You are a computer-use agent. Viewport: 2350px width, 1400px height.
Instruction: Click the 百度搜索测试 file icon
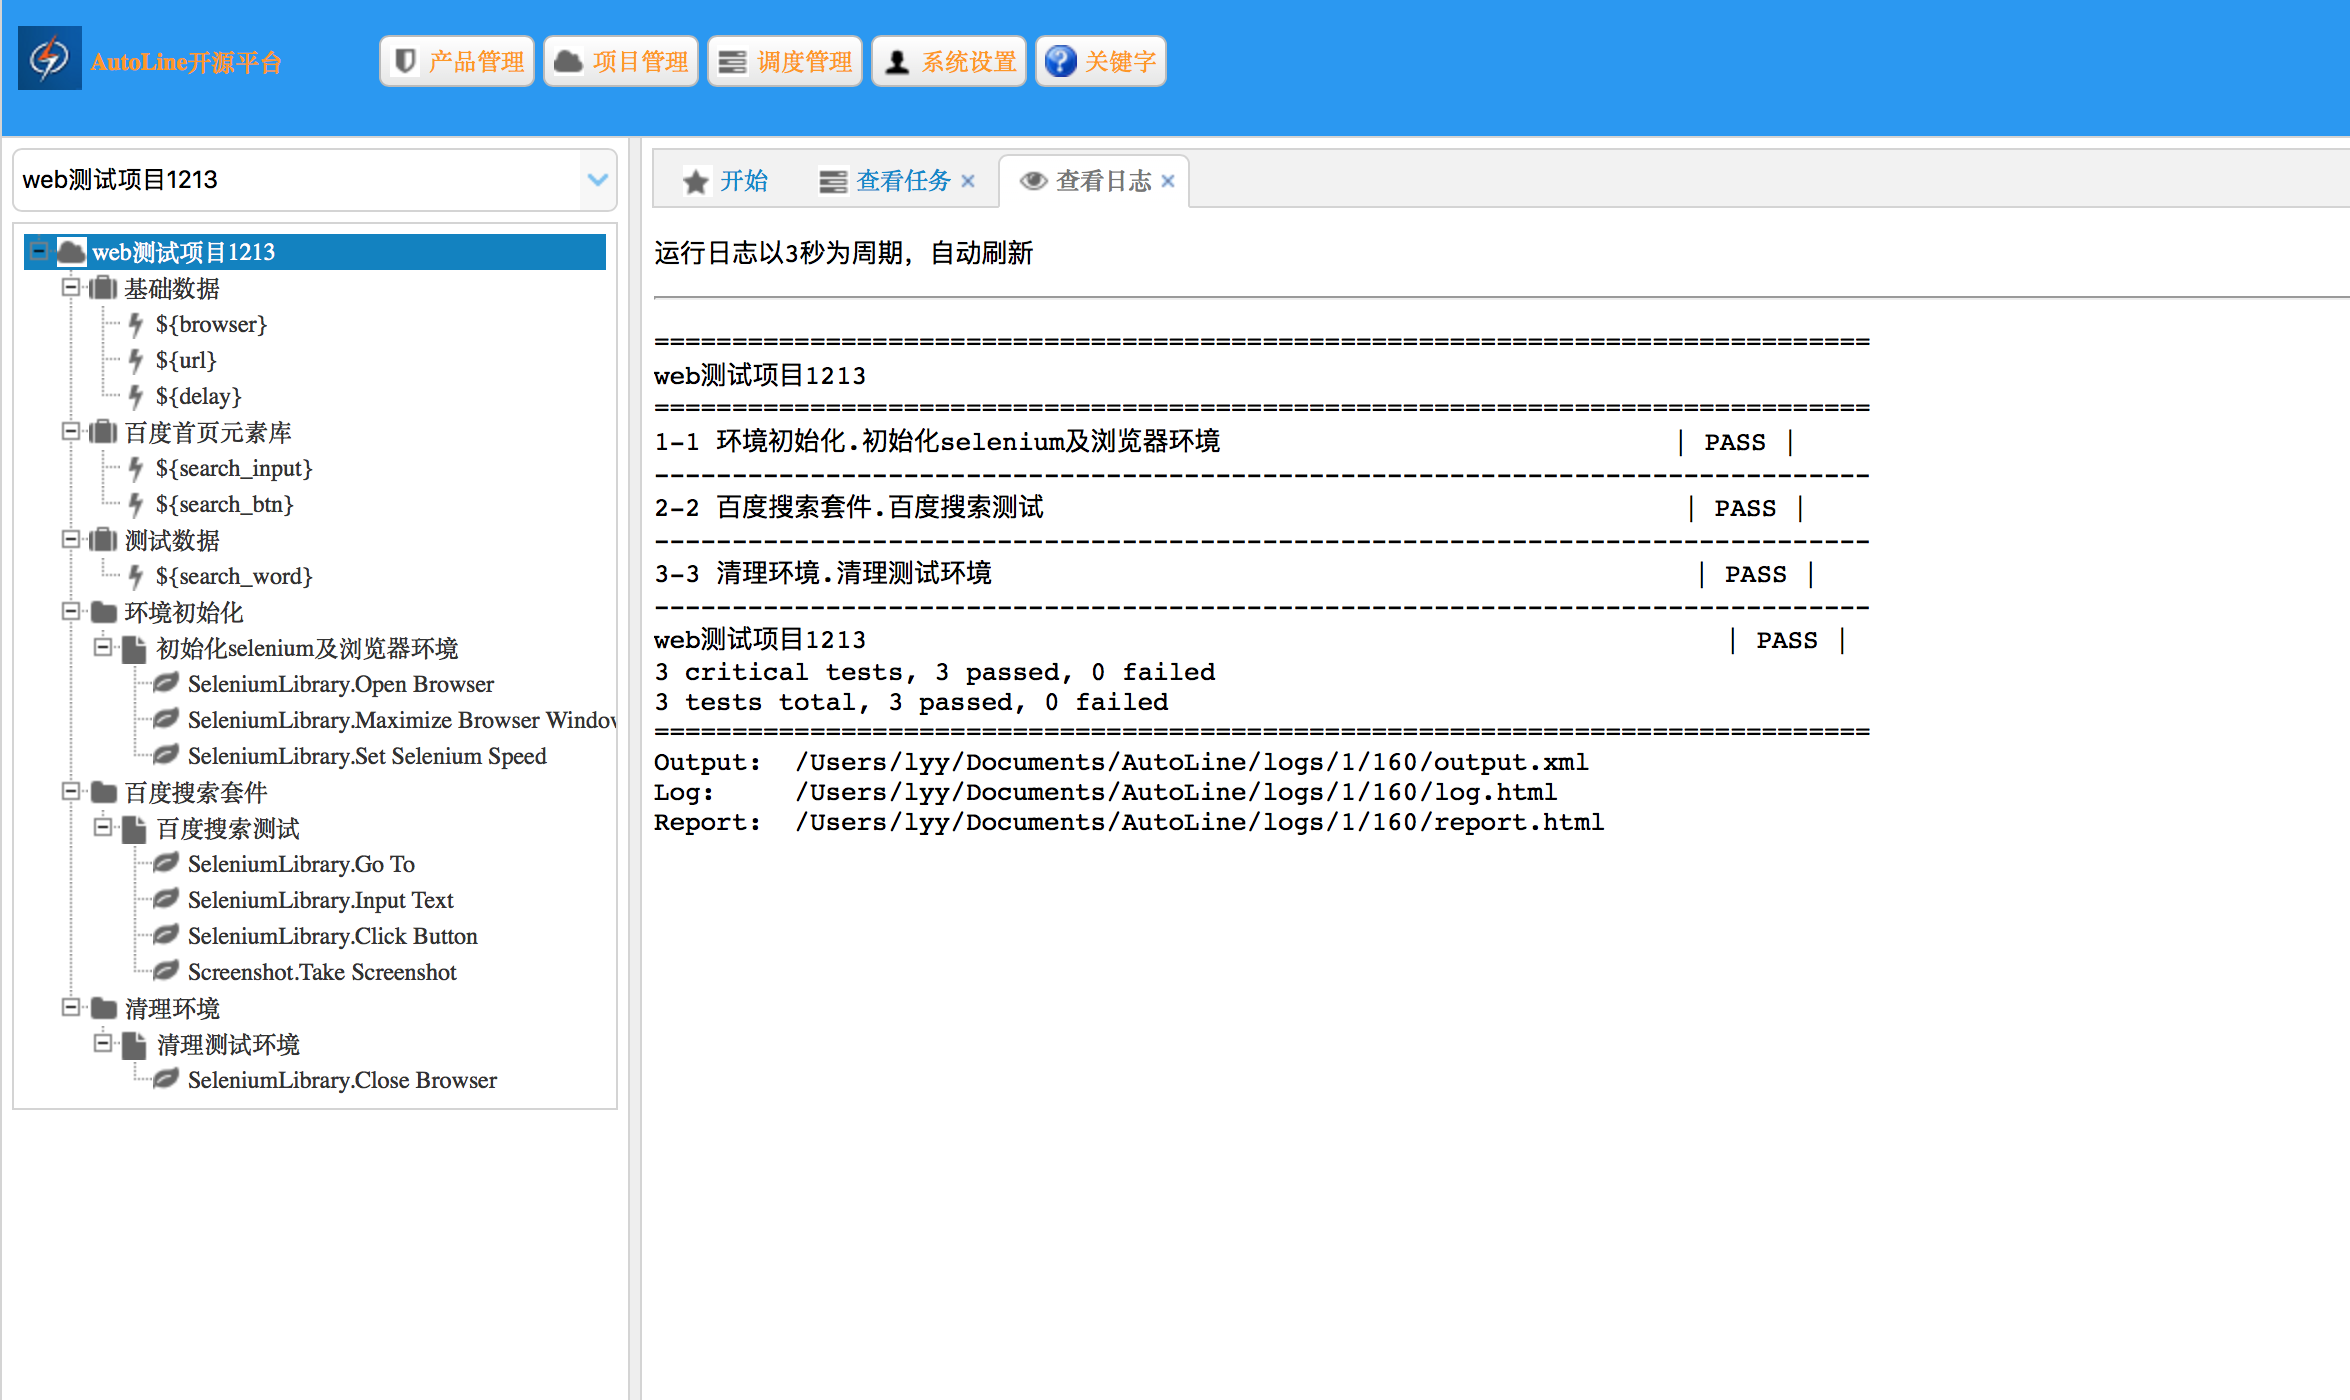click(134, 829)
